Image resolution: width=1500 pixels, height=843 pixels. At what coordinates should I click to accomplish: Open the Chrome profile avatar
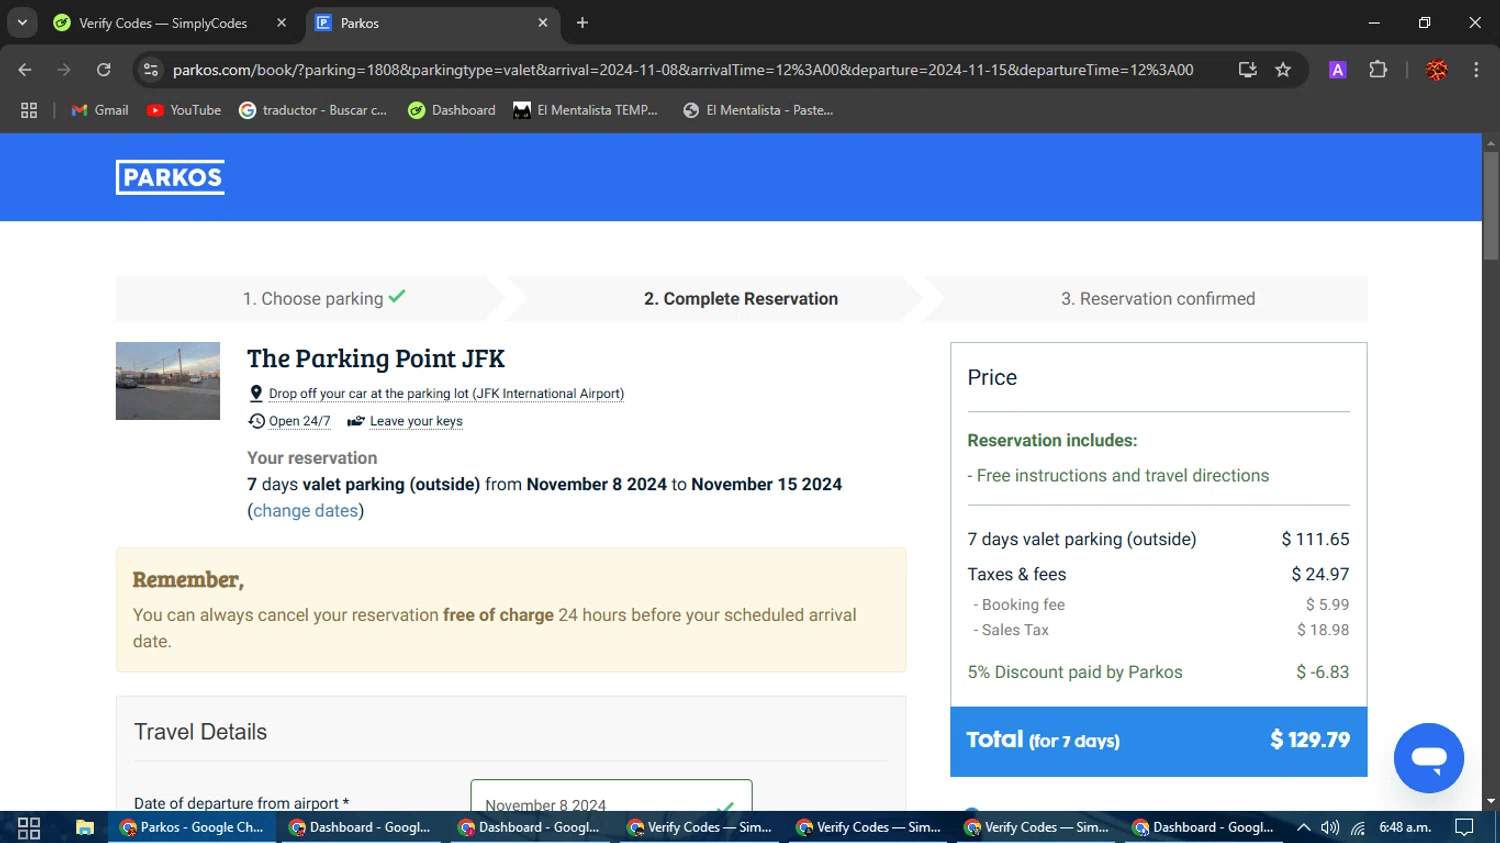coord(1436,70)
